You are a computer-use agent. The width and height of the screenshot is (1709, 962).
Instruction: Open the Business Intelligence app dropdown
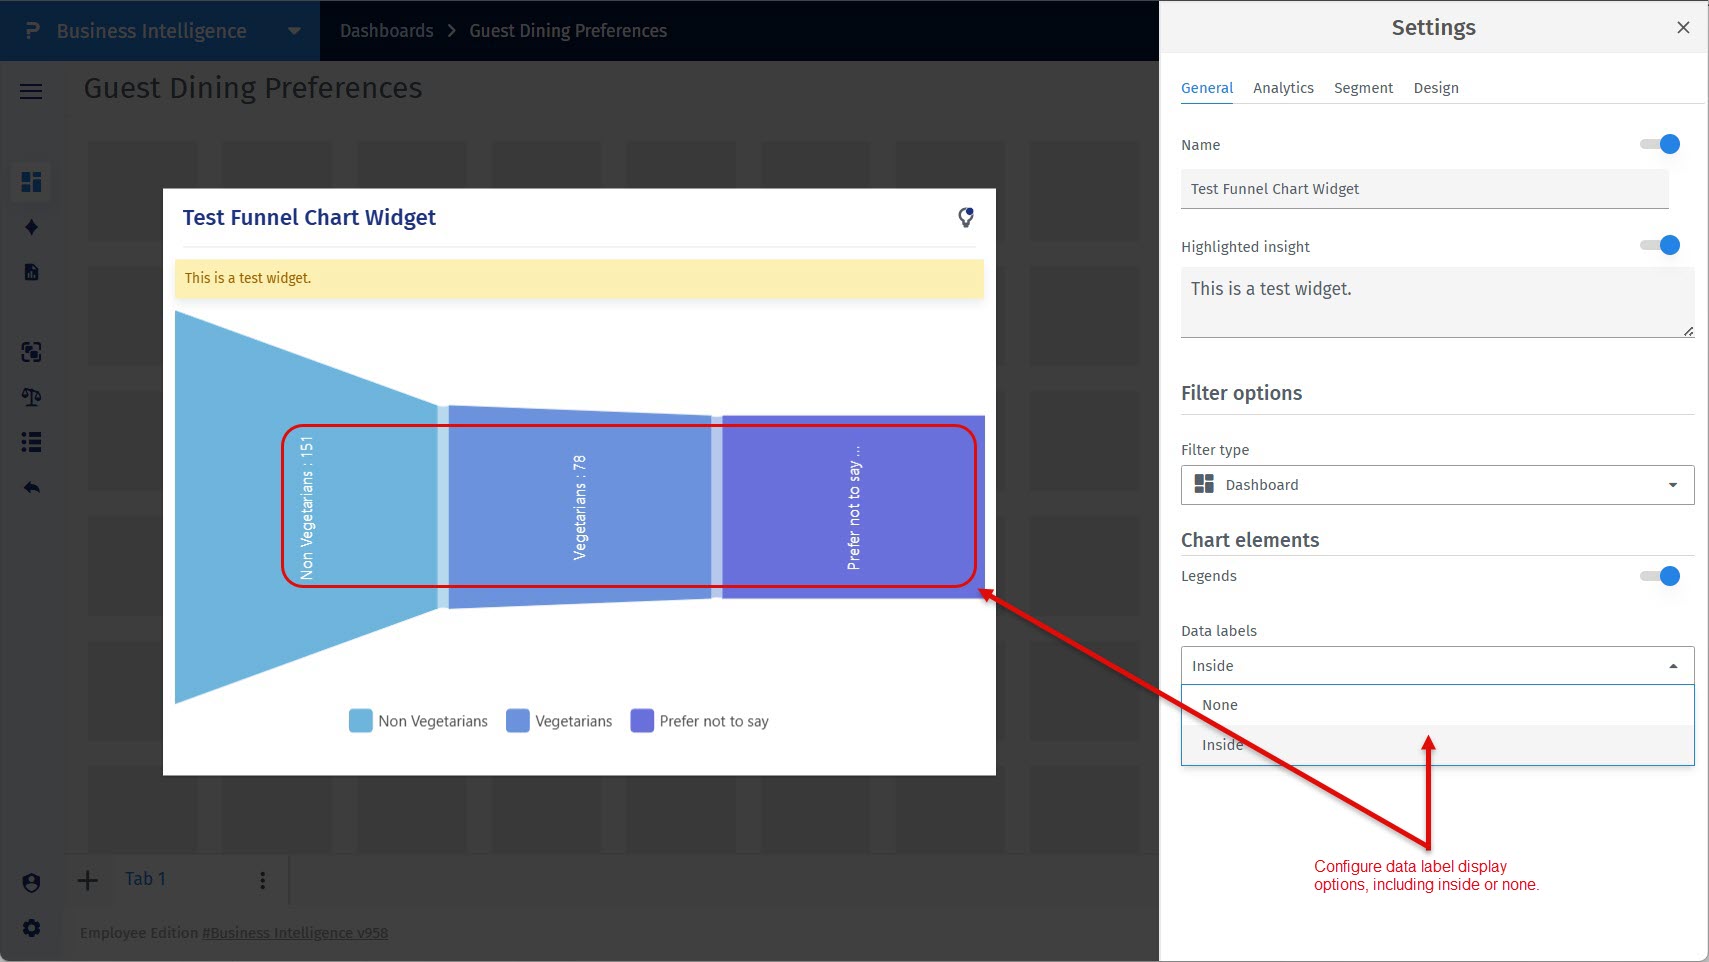pos(293,31)
